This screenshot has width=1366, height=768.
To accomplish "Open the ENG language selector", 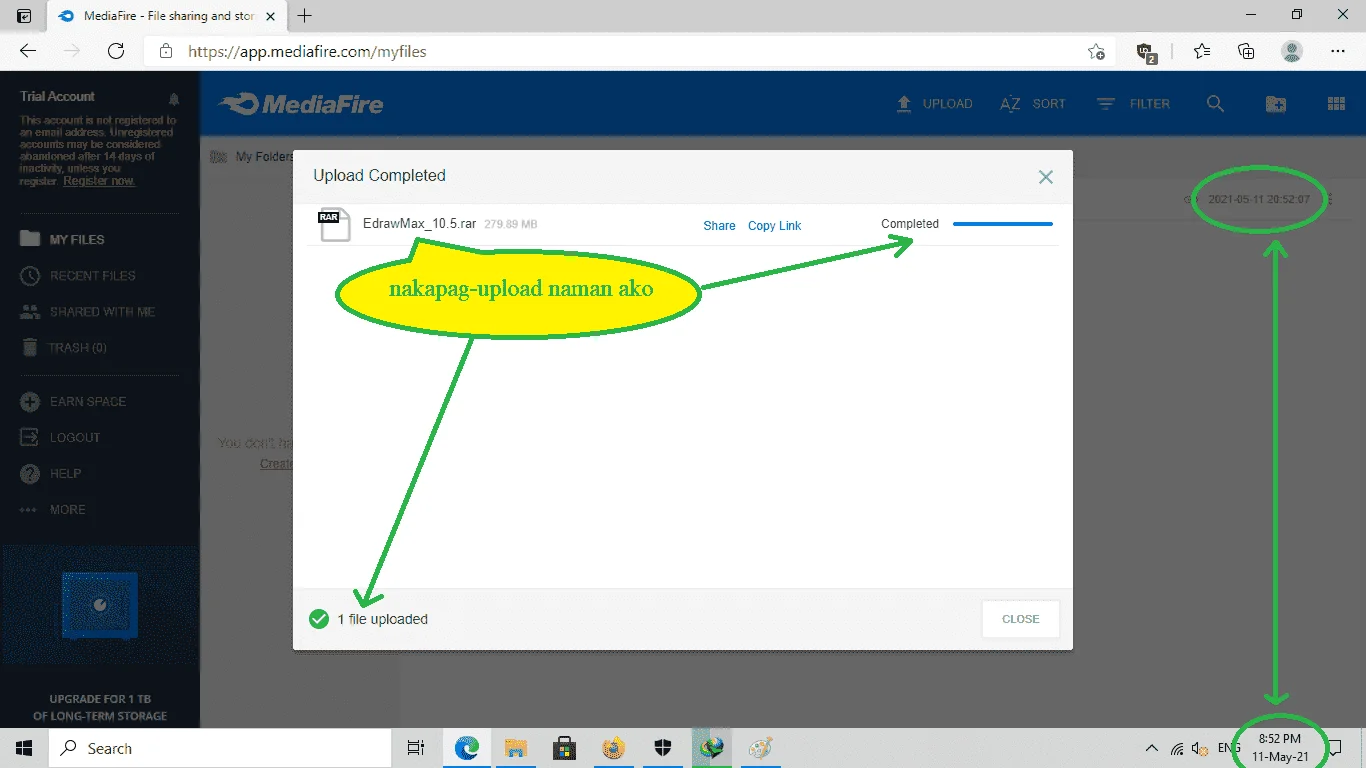I will tap(1228, 748).
